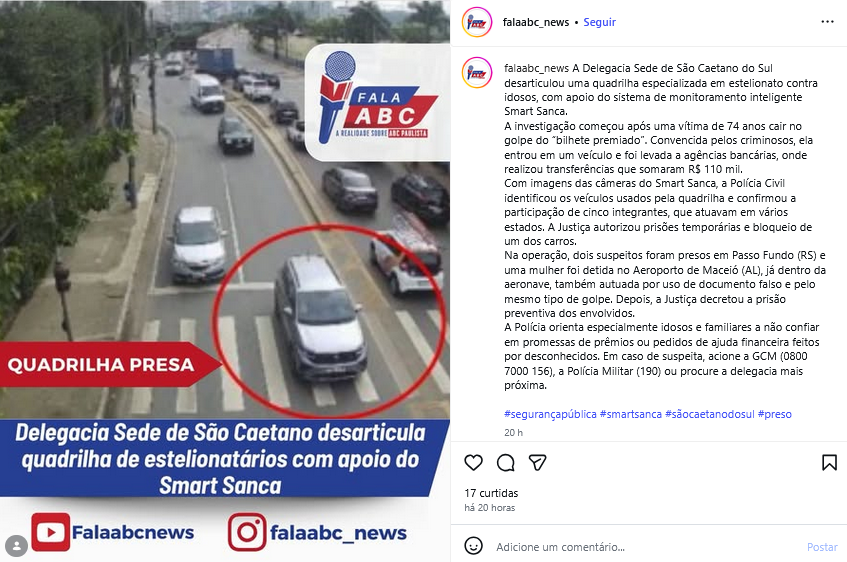
Task: Submit comment with Postar button
Action: (x=822, y=547)
